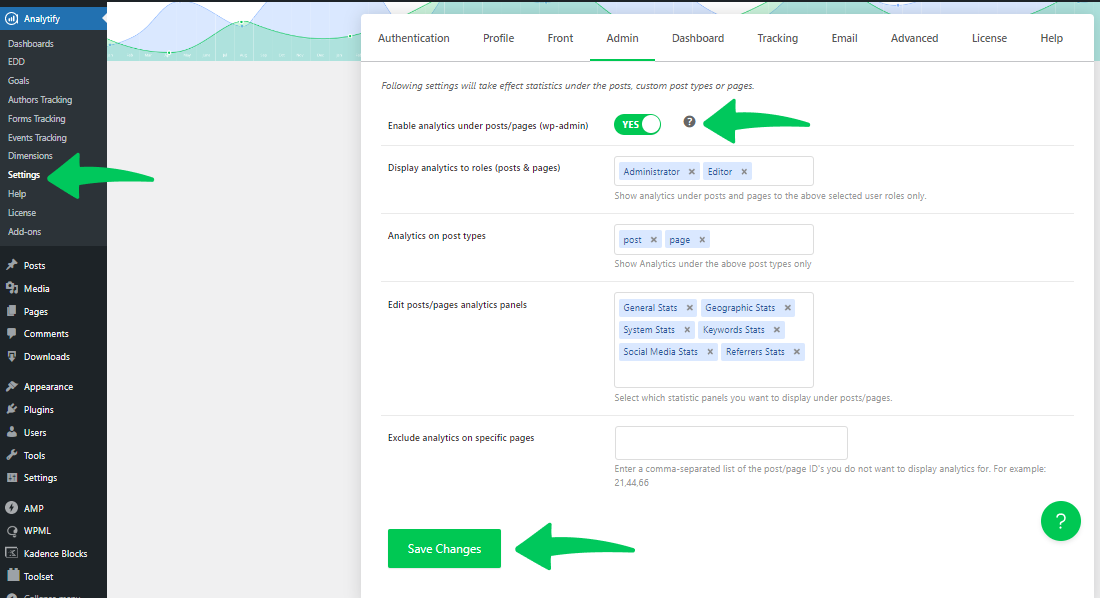Open Dimensions submenu item
This screenshot has width=1100, height=598.
click(30, 156)
